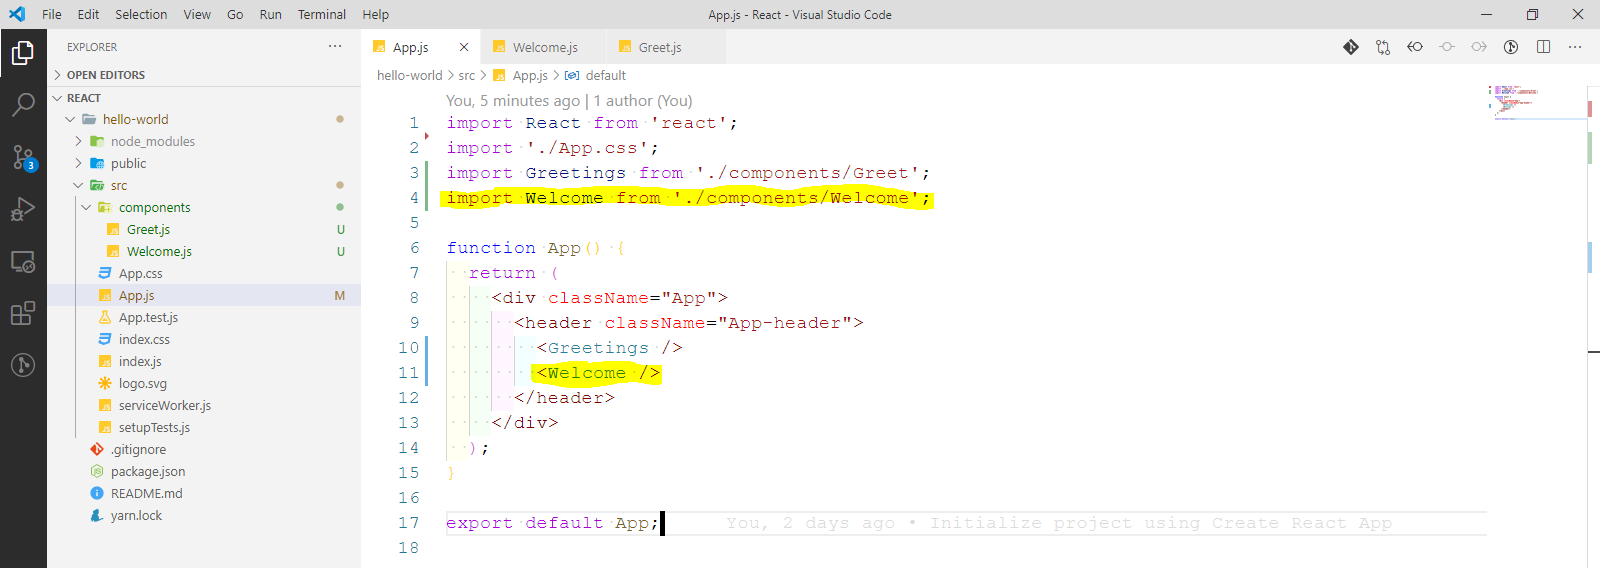Click Open Changes compare icon in editor toolbar
The width and height of the screenshot is (1600, 568).
(x=1383, y=47)
